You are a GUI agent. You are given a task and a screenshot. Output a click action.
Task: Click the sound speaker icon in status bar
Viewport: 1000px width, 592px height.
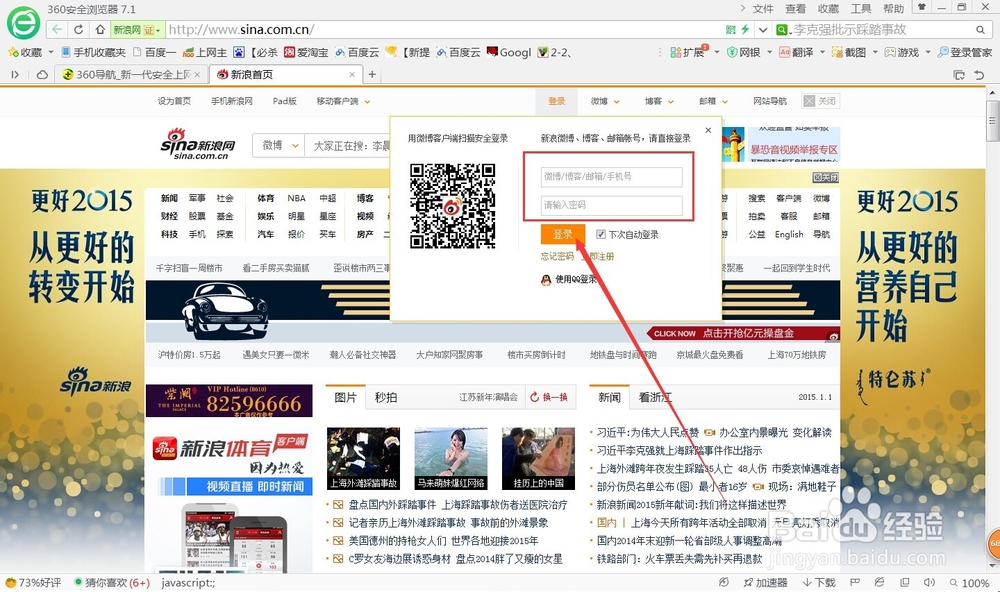click(929, 582)
